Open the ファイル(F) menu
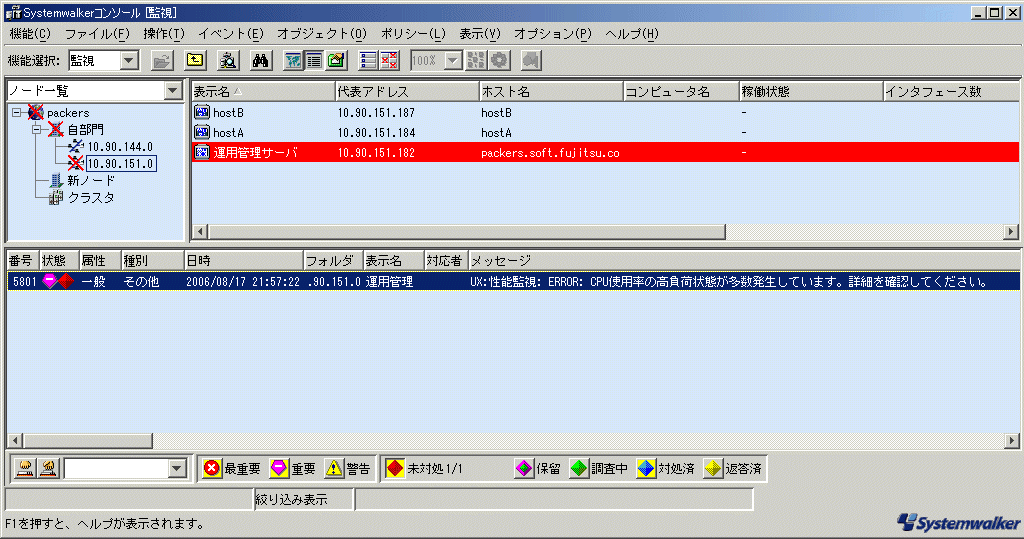The width and height of the screenshot is (1024, 539). [x=97, y=33]
